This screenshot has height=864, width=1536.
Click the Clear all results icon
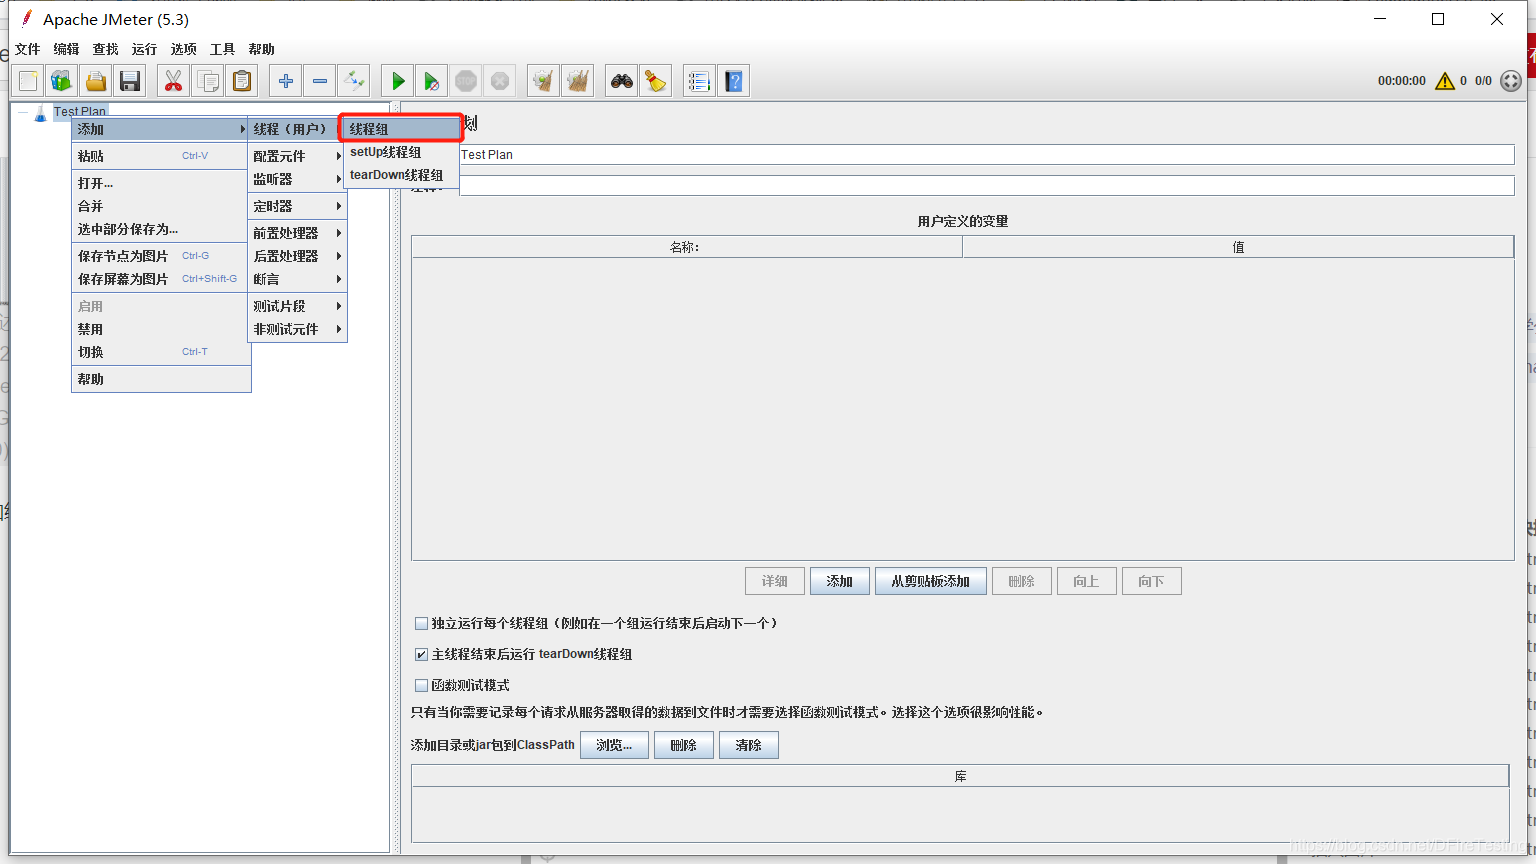pyautogui.click(x=578, y=81)
